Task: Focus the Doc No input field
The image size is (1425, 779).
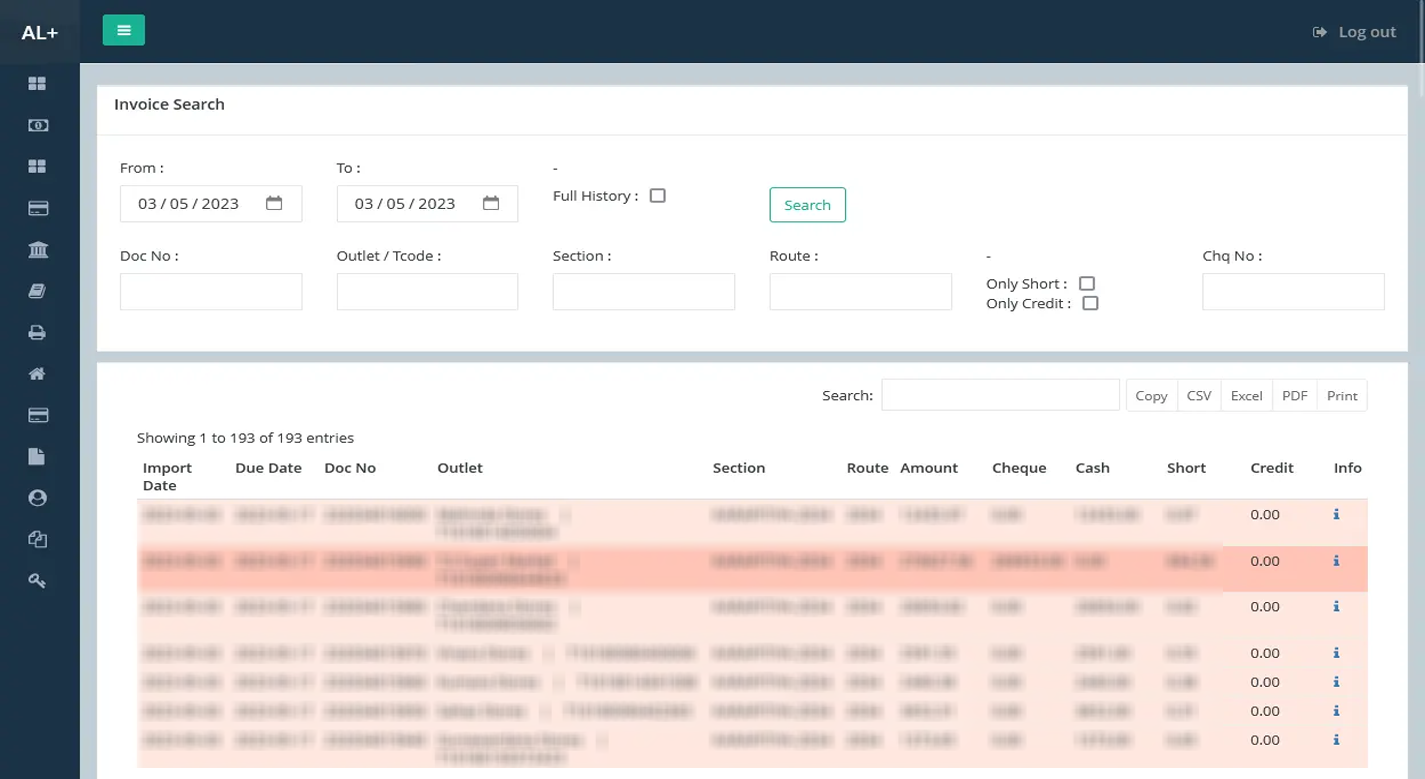Action: tap(211, 292)
